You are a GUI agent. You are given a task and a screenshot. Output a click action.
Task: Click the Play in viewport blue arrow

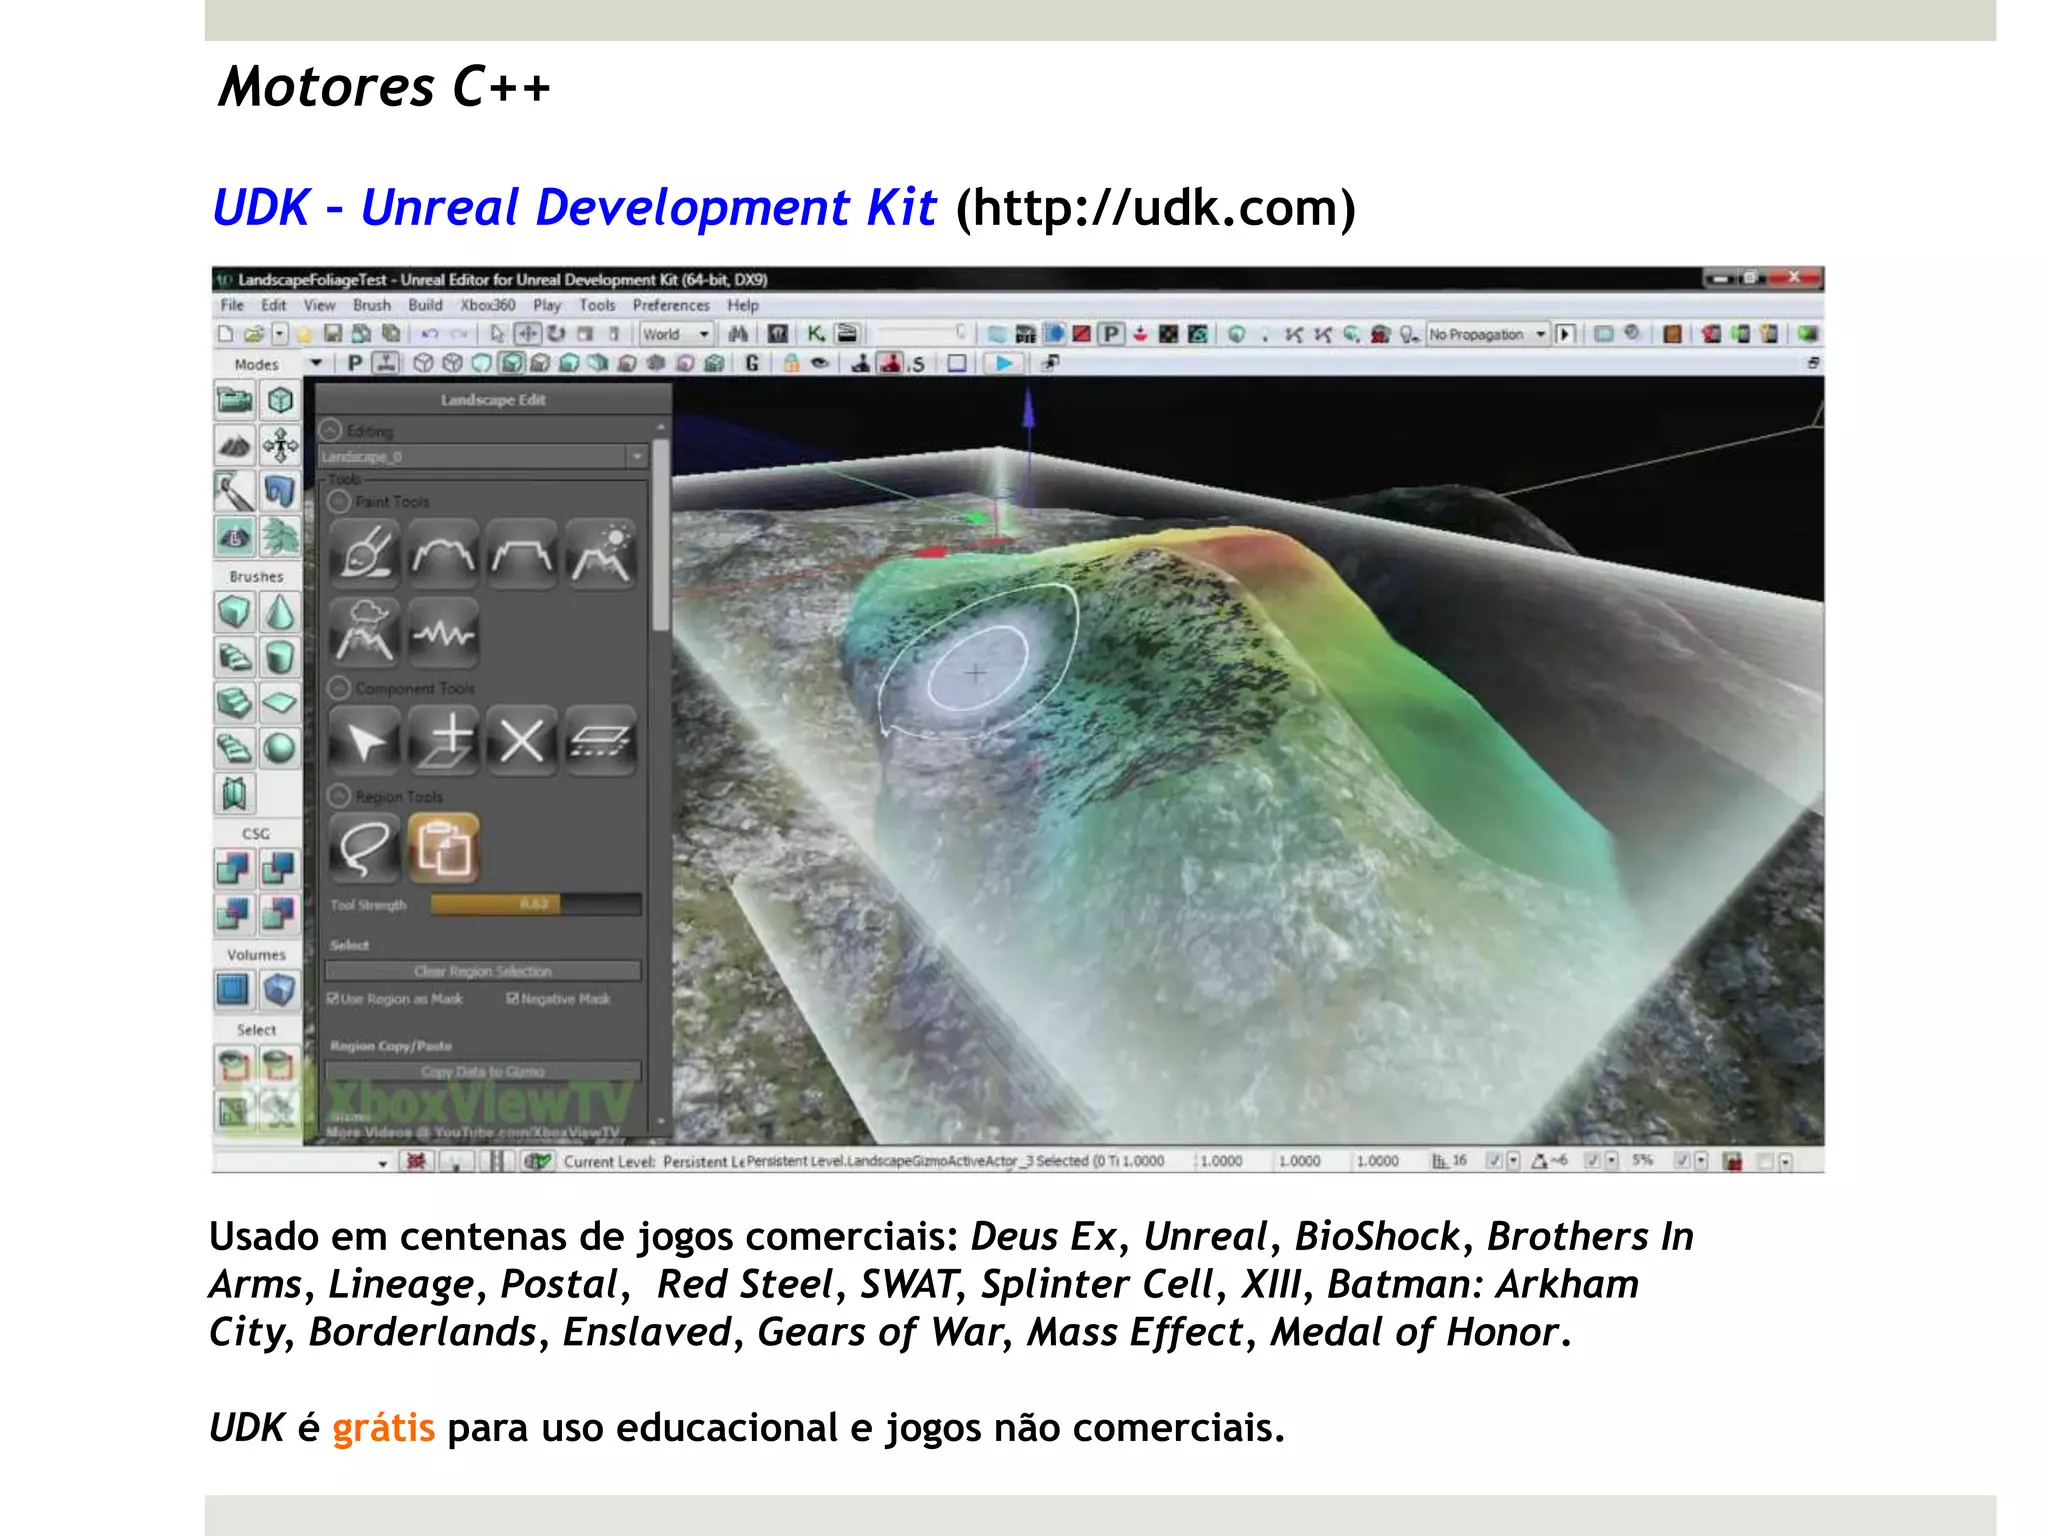coord(1004,363)
